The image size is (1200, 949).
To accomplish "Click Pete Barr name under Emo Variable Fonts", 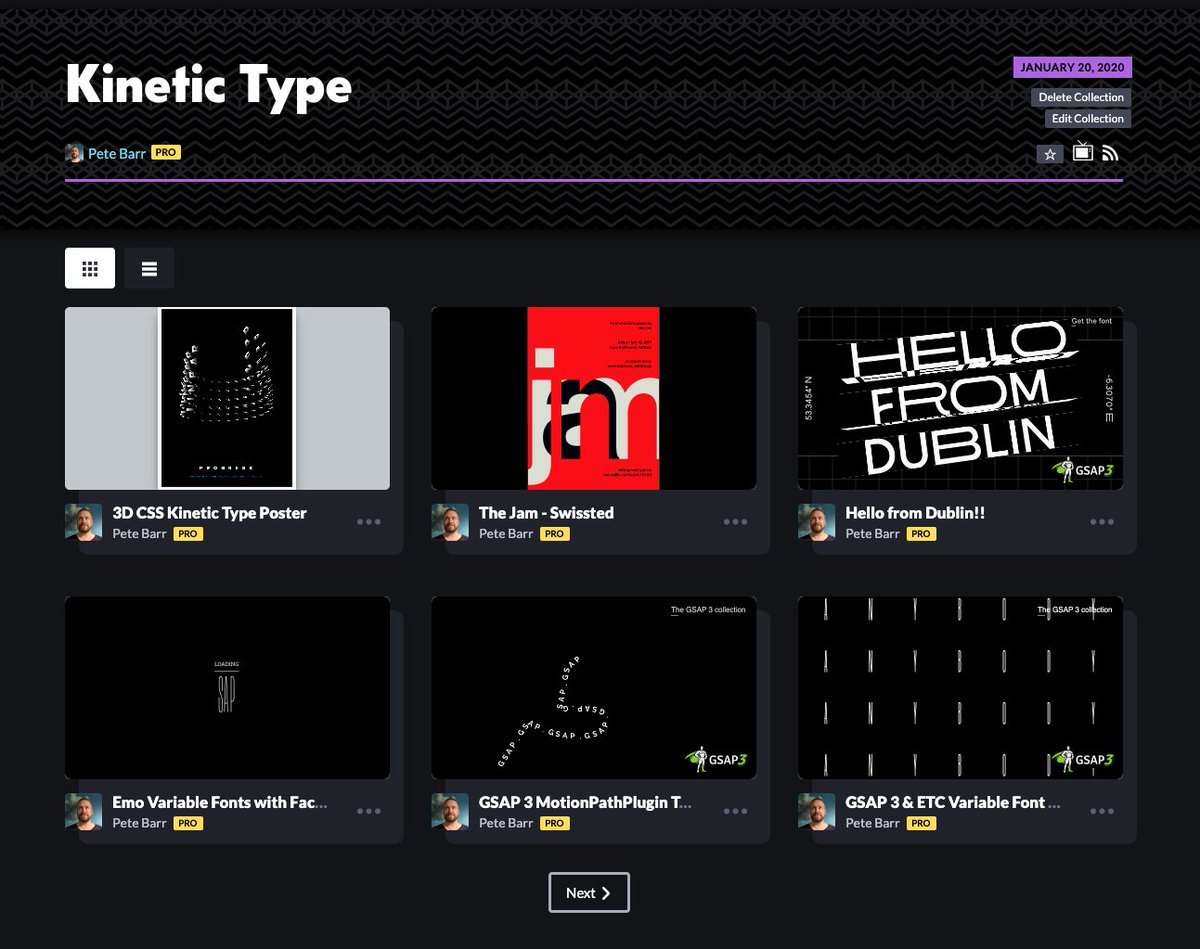I will (x=139, y=823).
